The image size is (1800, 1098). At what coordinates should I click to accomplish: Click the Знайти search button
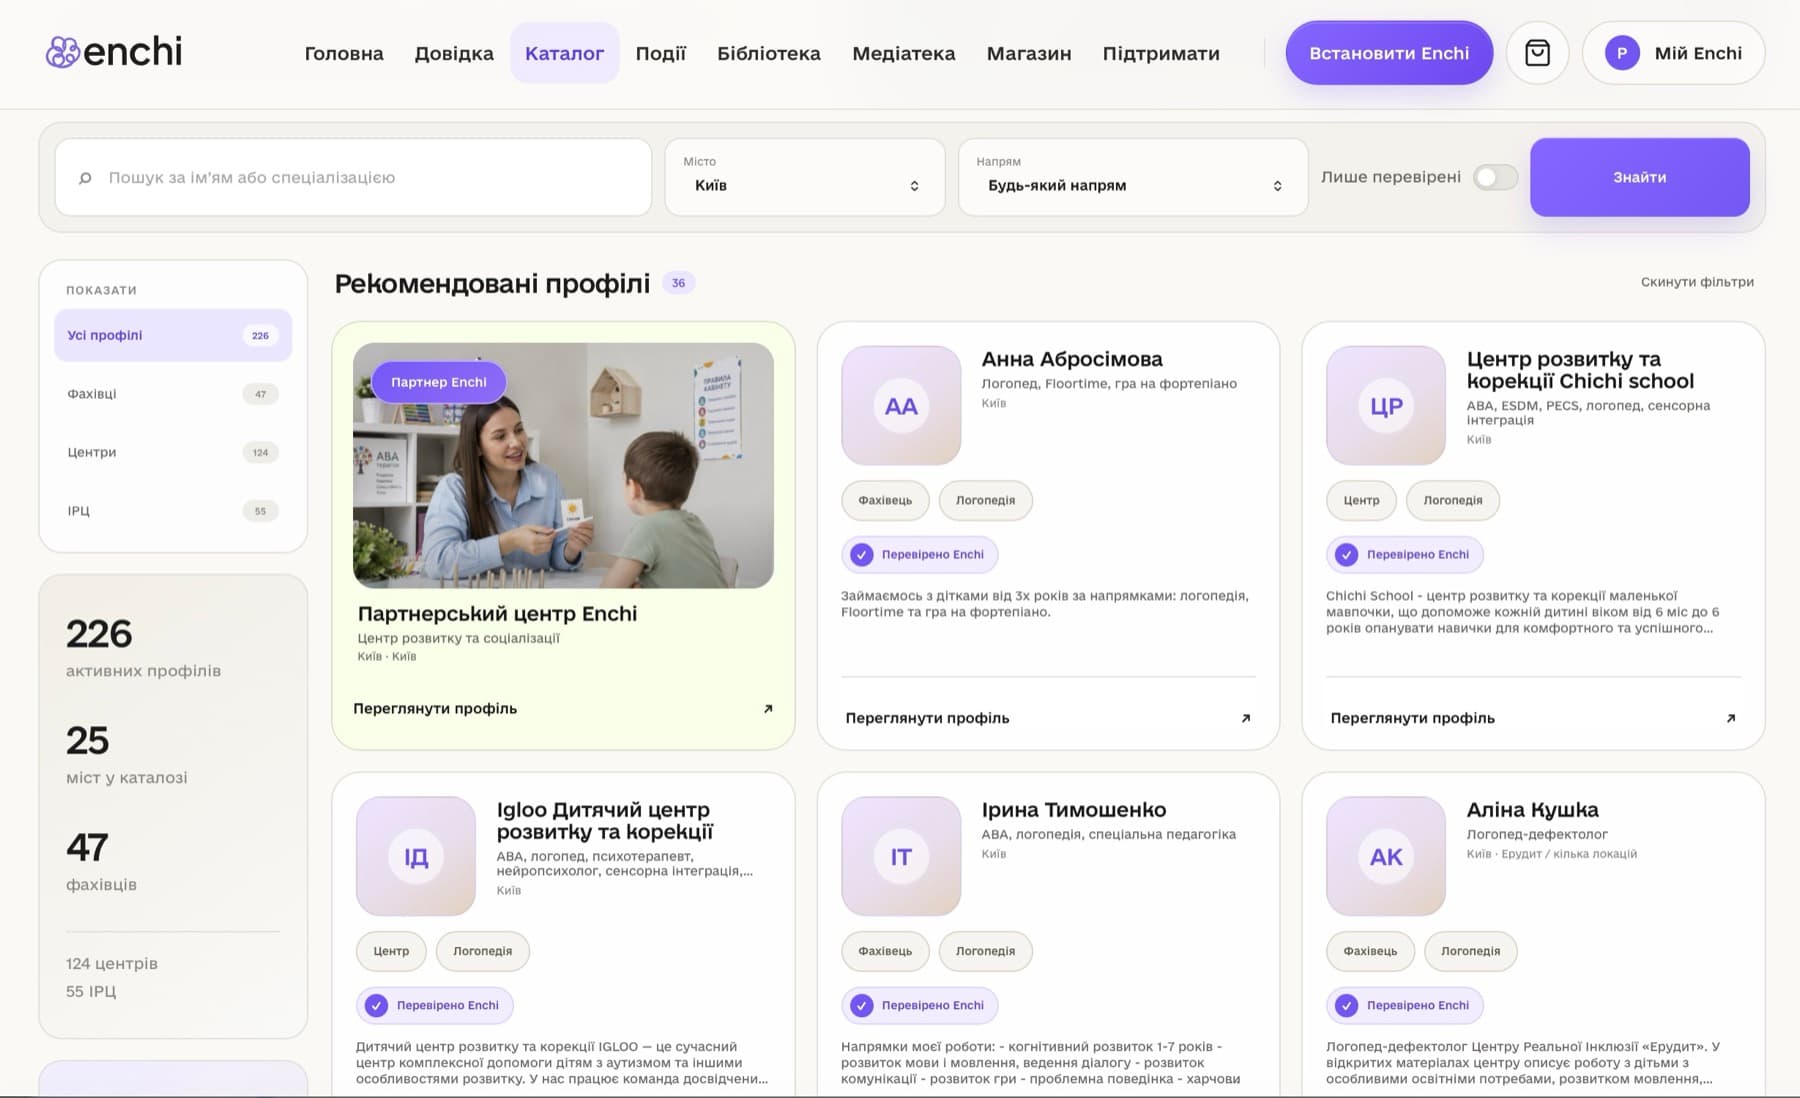pyautogui.click(x=1640, y=177)
